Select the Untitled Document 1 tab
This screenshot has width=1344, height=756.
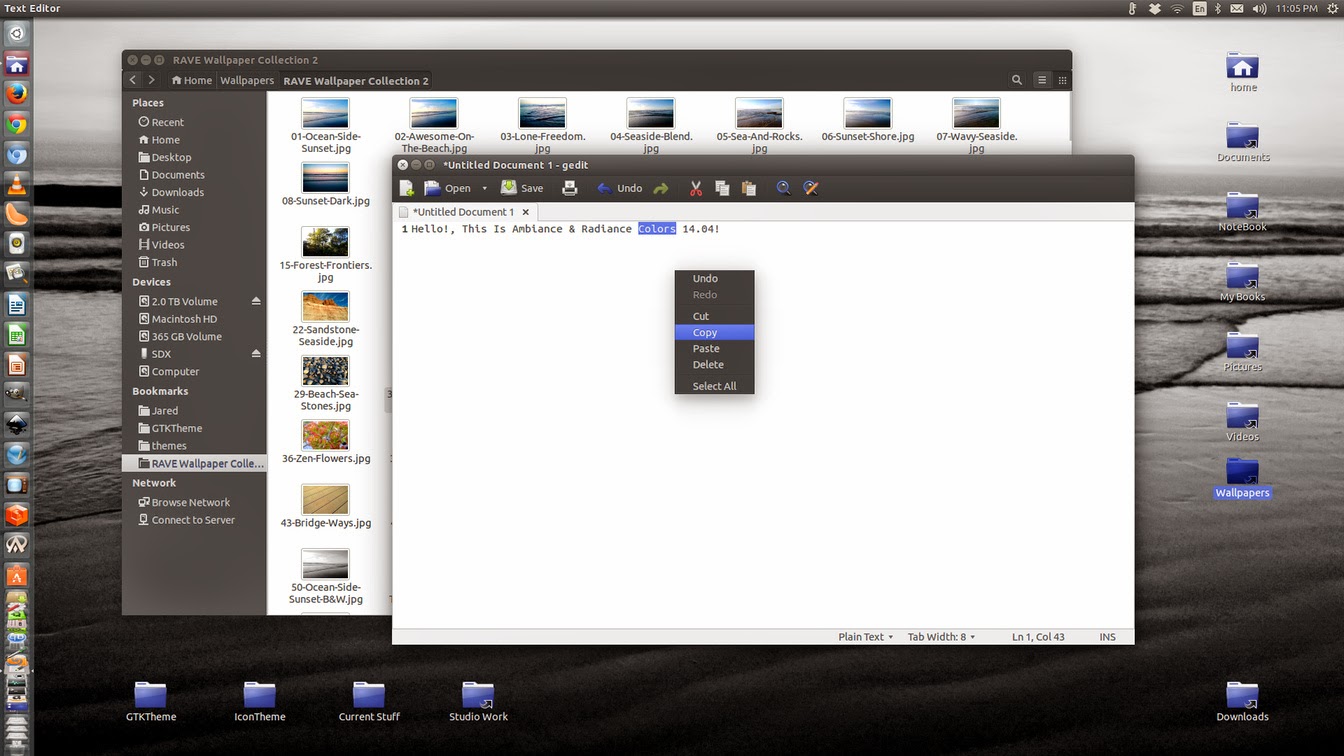tap(463, 212)
